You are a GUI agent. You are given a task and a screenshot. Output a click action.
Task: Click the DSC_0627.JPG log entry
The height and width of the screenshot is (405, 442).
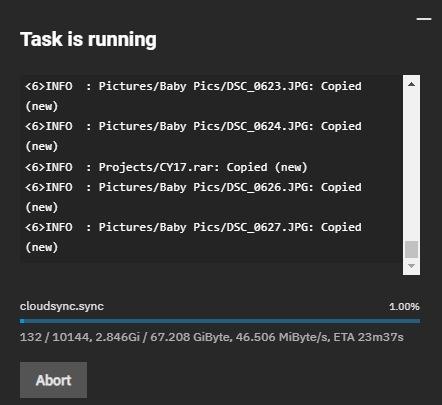pos(193,237)
